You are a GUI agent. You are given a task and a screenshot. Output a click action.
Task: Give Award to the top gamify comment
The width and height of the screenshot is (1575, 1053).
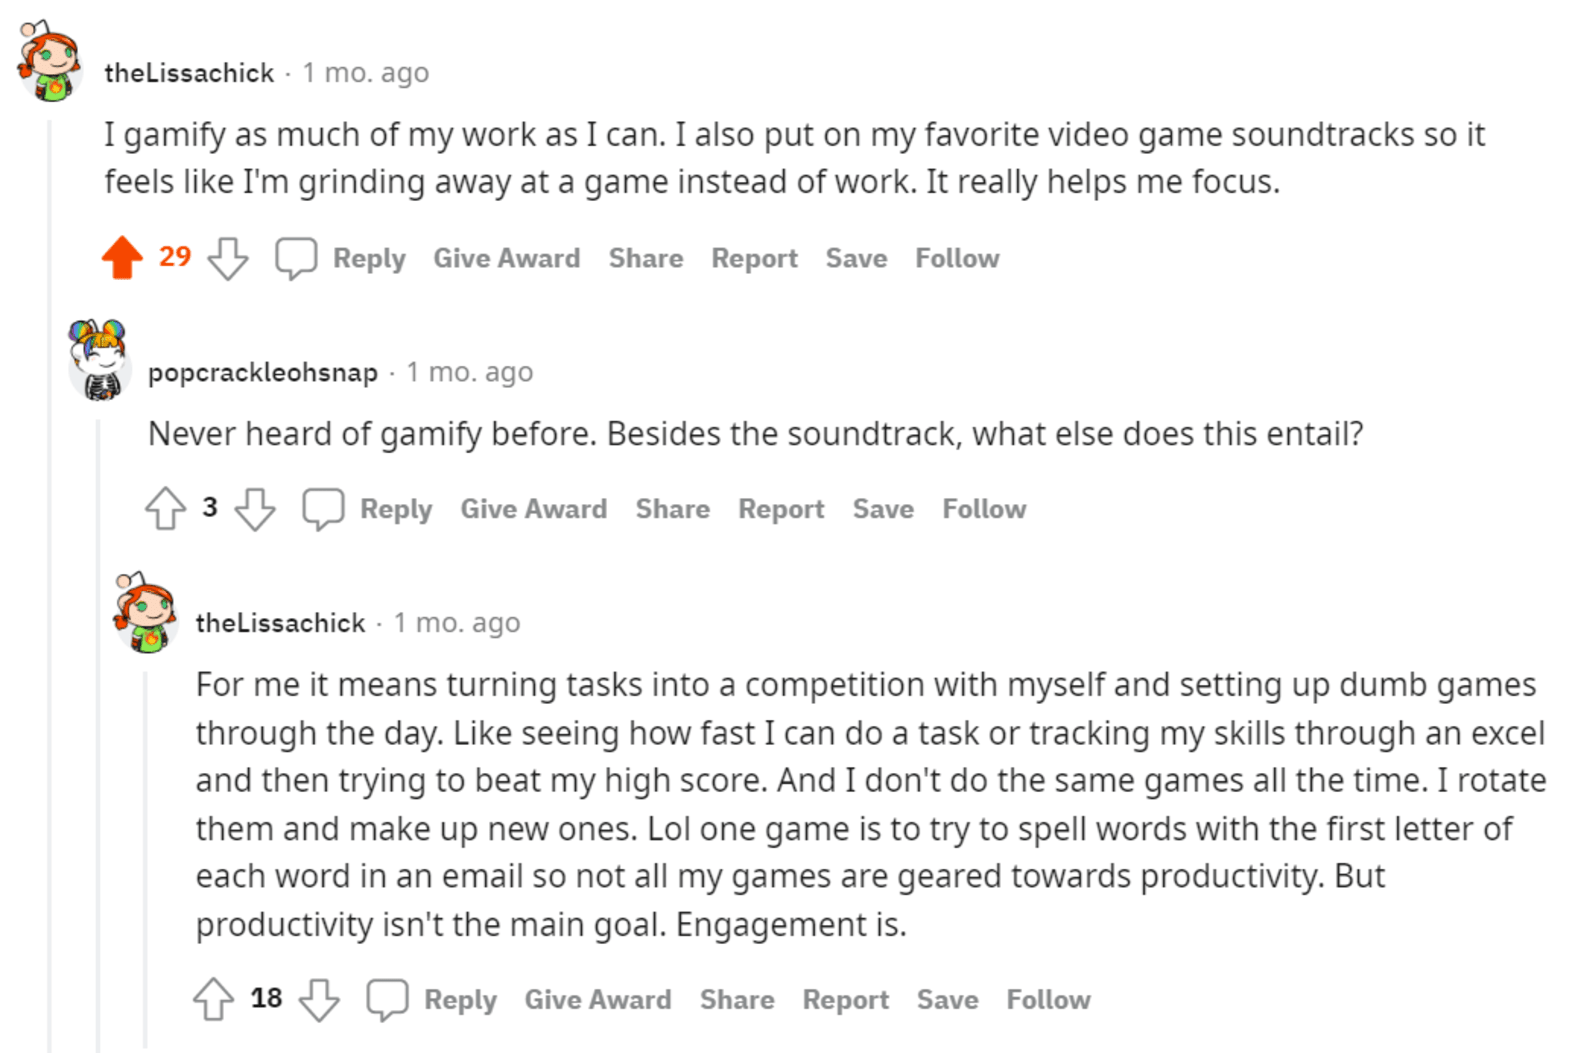coord(506,258)
